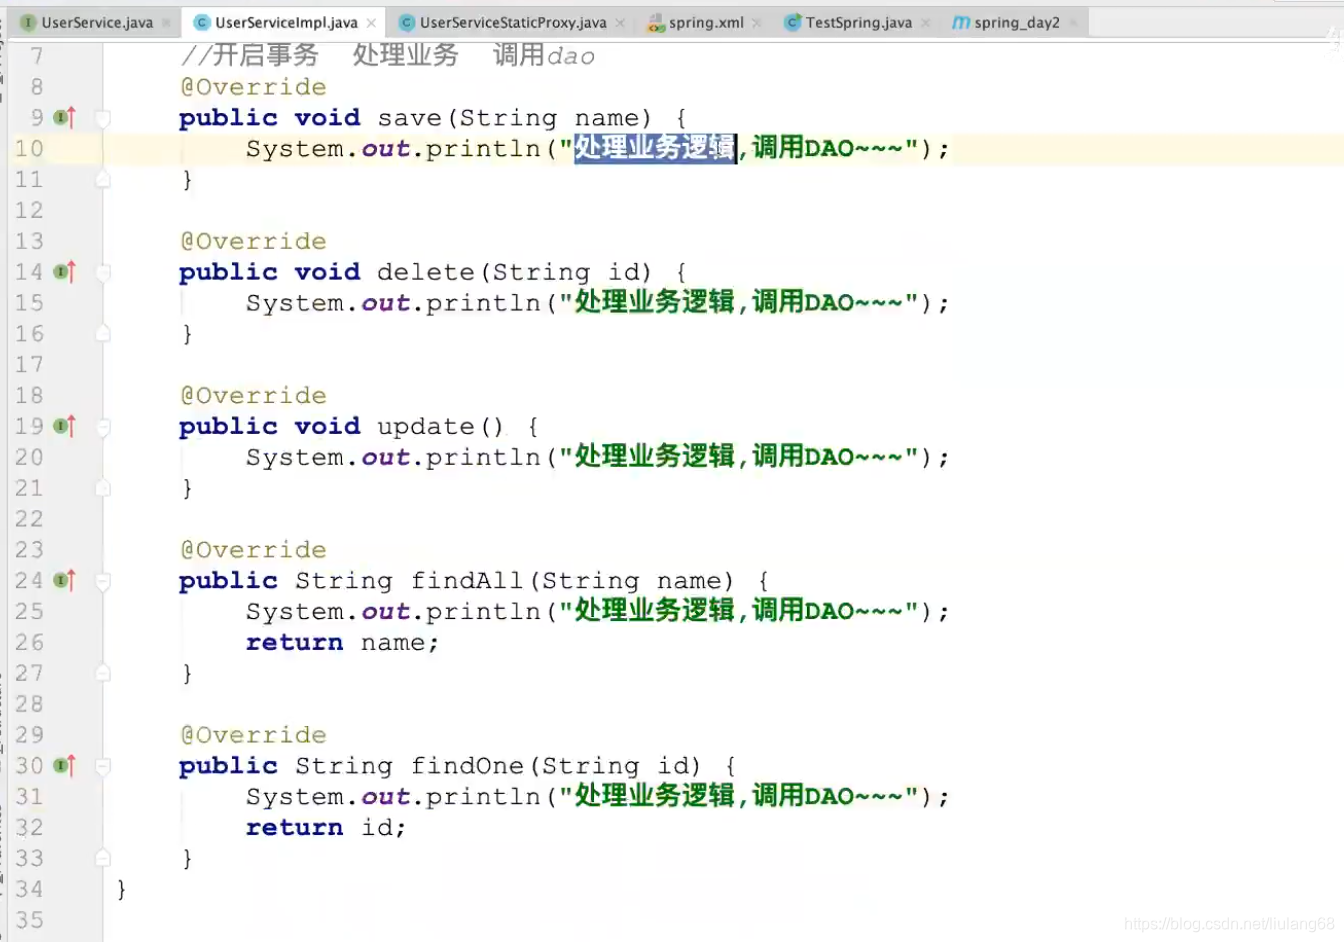Click the println string on line 25
1344x942 pixels.
pos(739,611)
